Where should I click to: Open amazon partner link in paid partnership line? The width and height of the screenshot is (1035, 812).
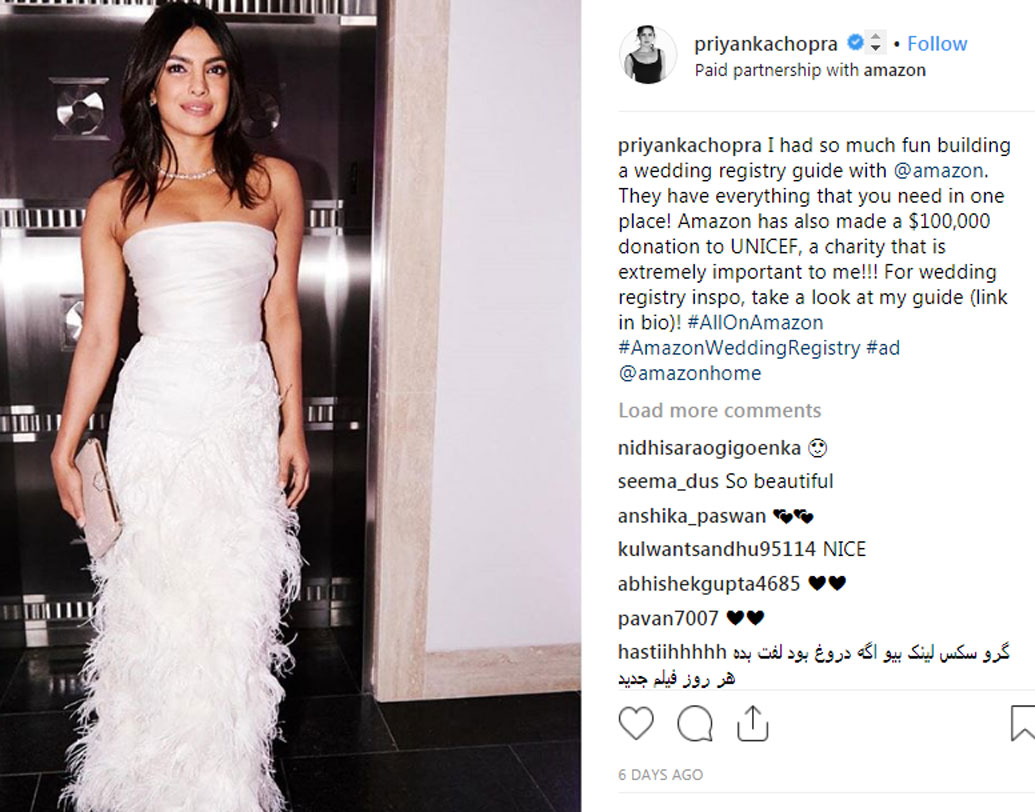pos(894,70)
